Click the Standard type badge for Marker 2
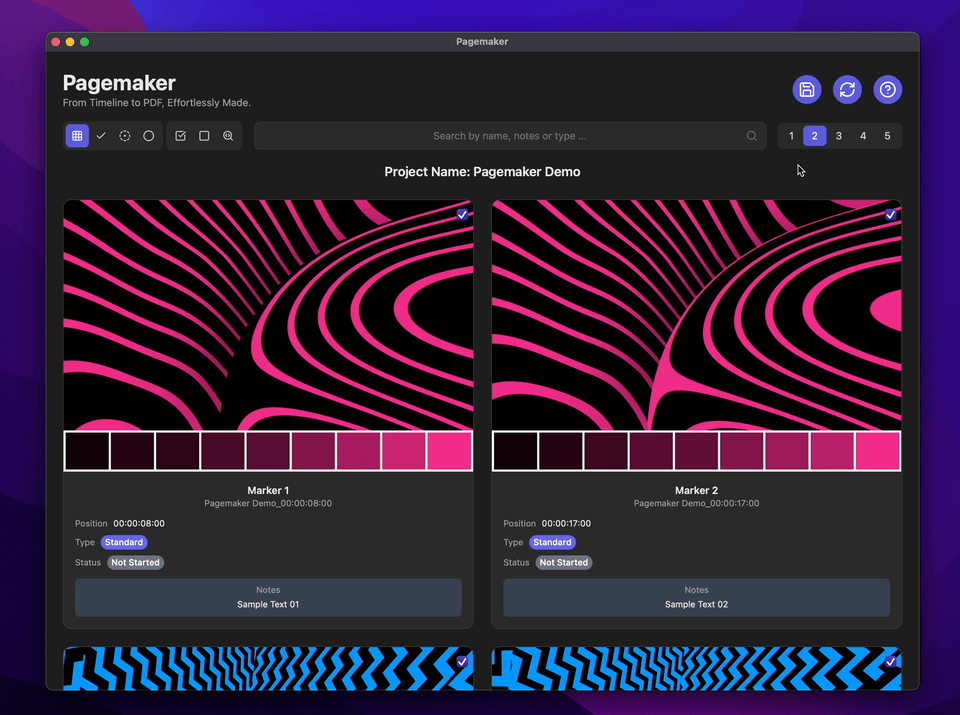The image size is (960, 715). [x=552, y=542]
